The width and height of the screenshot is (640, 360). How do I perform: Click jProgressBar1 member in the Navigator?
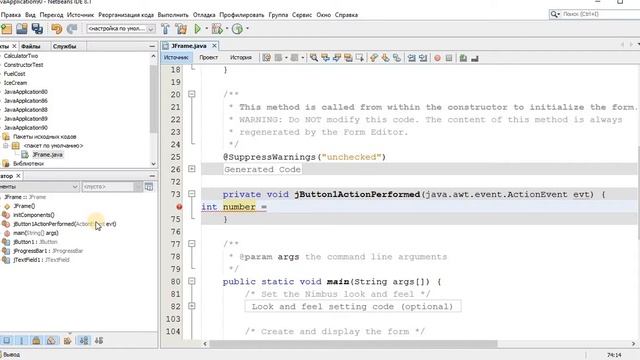(x=48, y=251)
